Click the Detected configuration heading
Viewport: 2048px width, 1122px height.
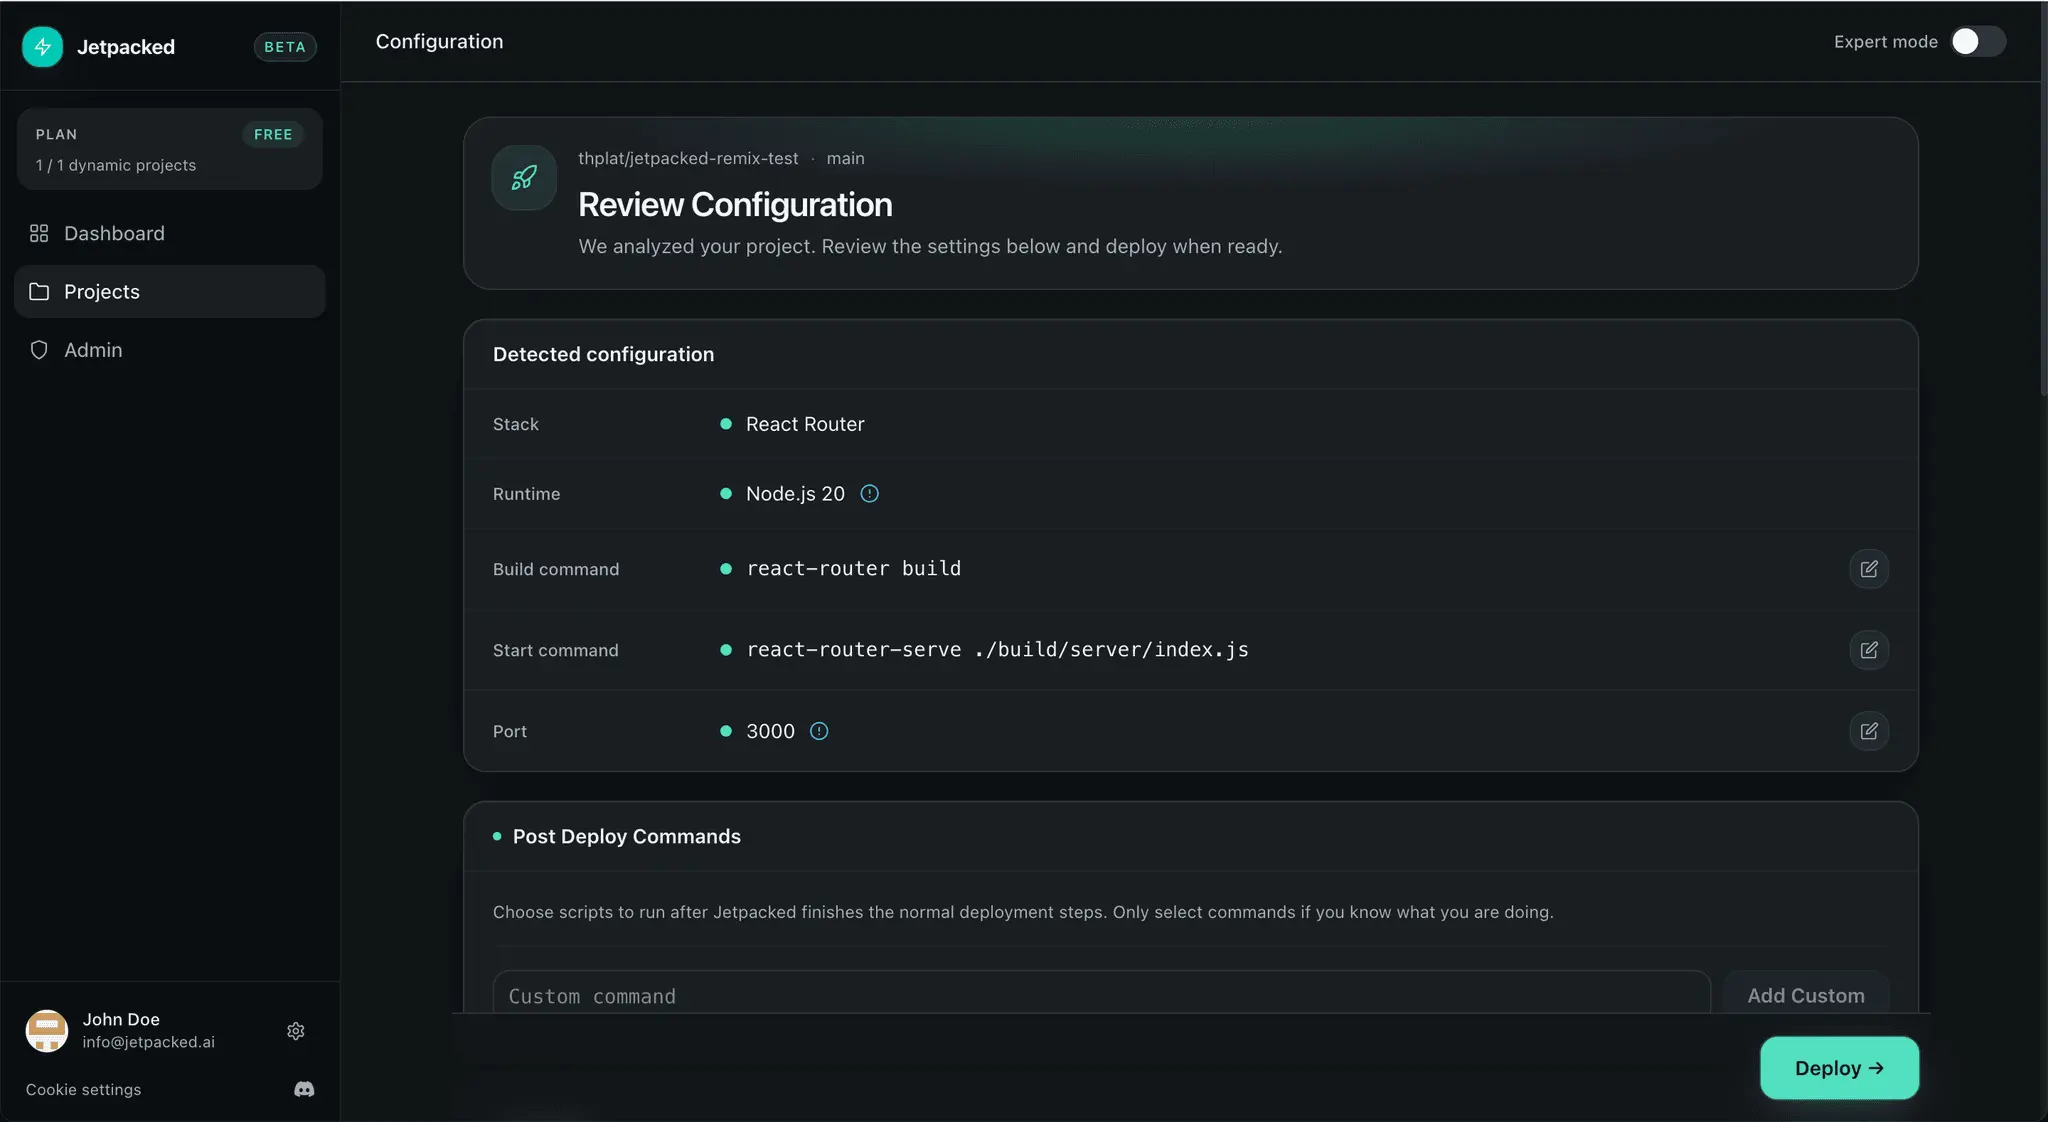pos(603,354)
